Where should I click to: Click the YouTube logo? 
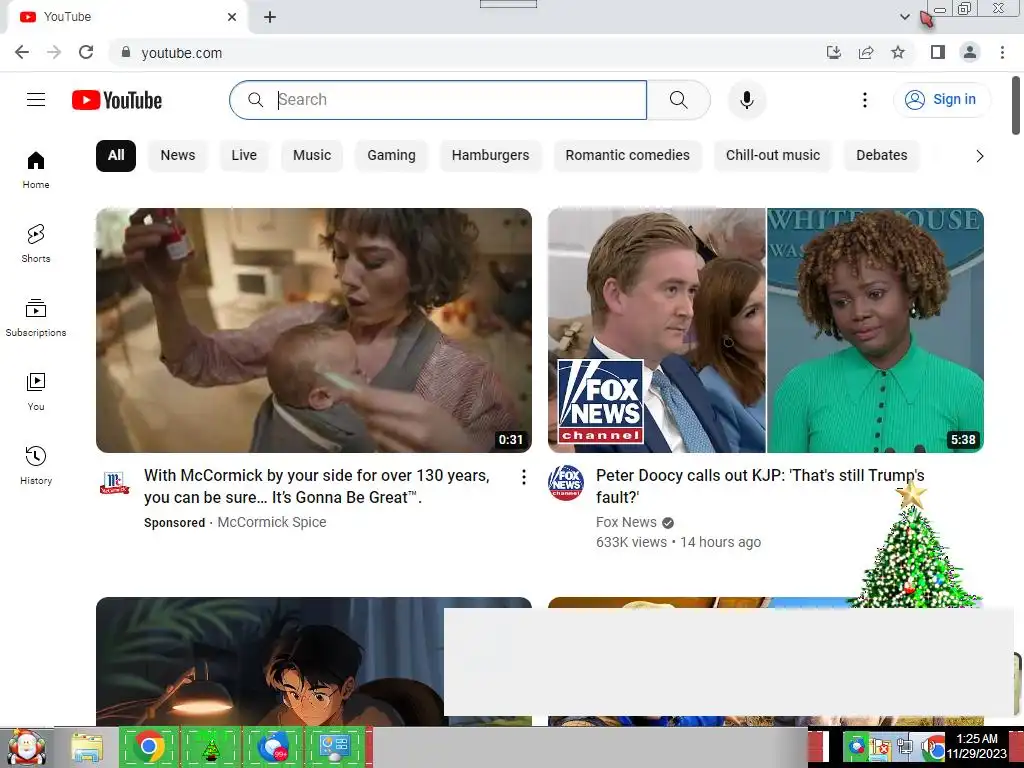pos(117,100)
